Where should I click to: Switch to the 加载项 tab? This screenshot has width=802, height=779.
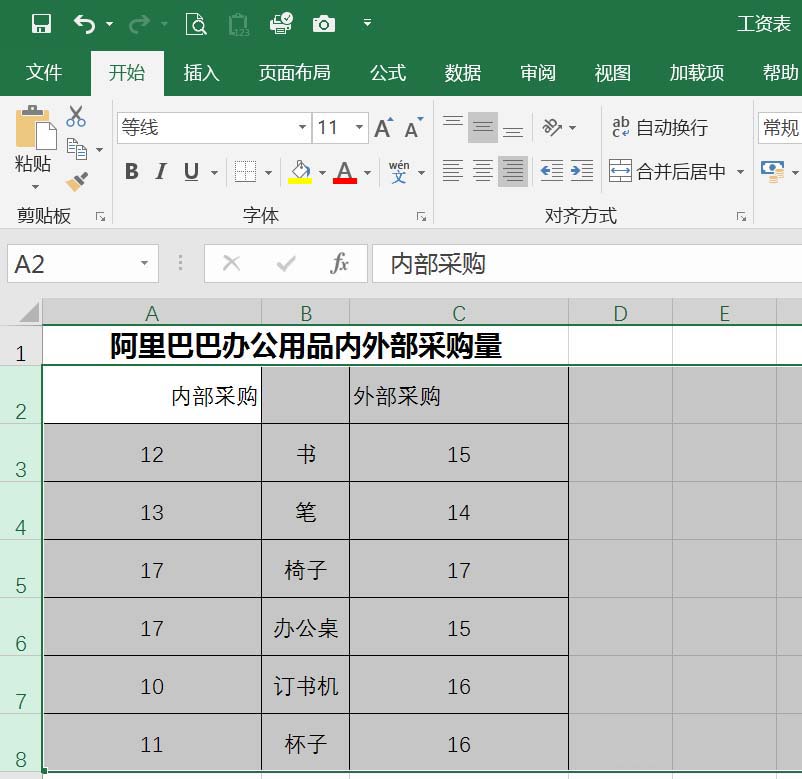point(697,73)
